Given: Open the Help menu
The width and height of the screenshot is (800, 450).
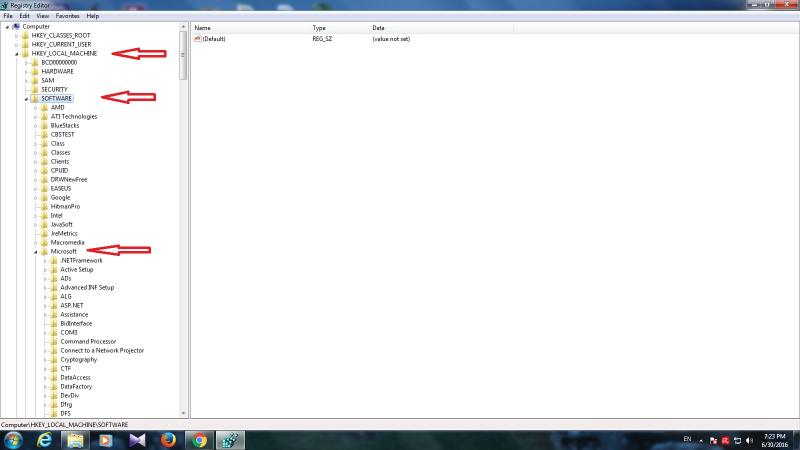Looking at the screenshot, I should pyautogui.click(x=92, y=16).
